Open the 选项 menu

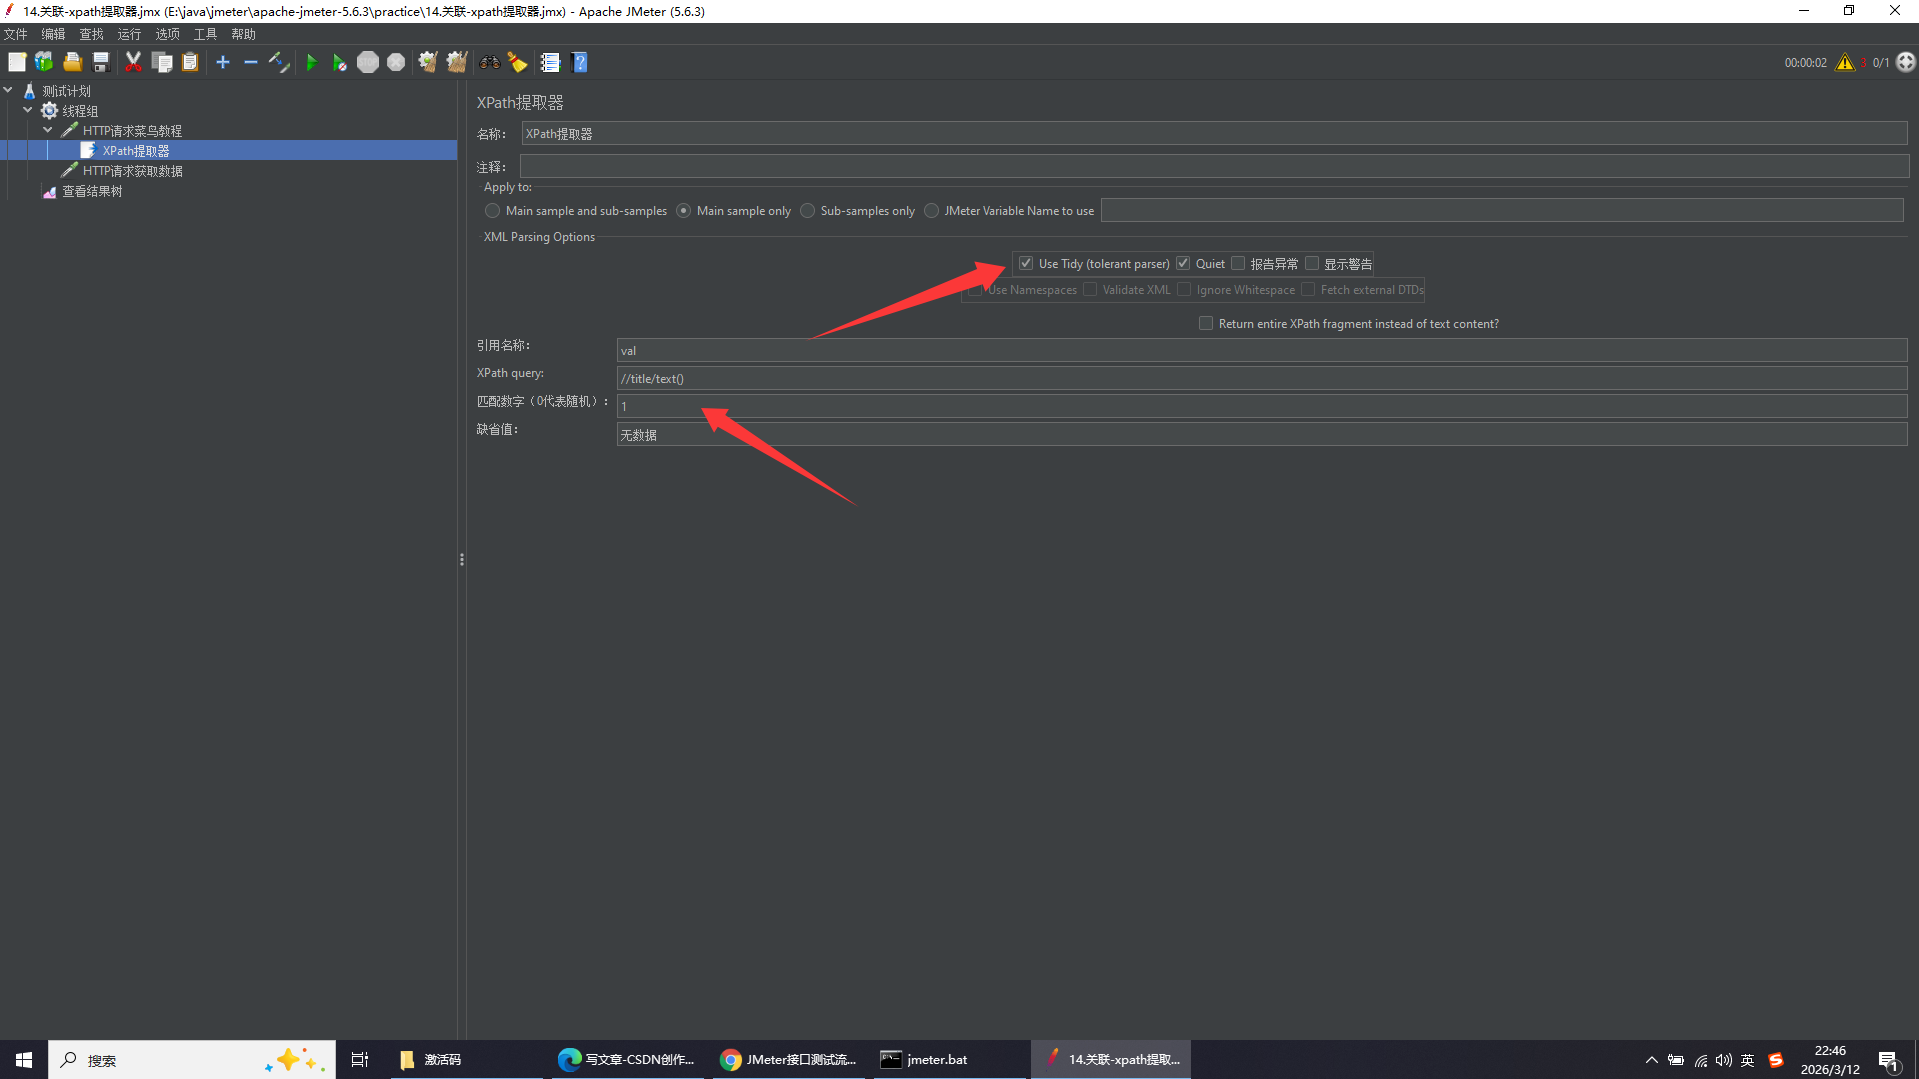click(167, 34)
